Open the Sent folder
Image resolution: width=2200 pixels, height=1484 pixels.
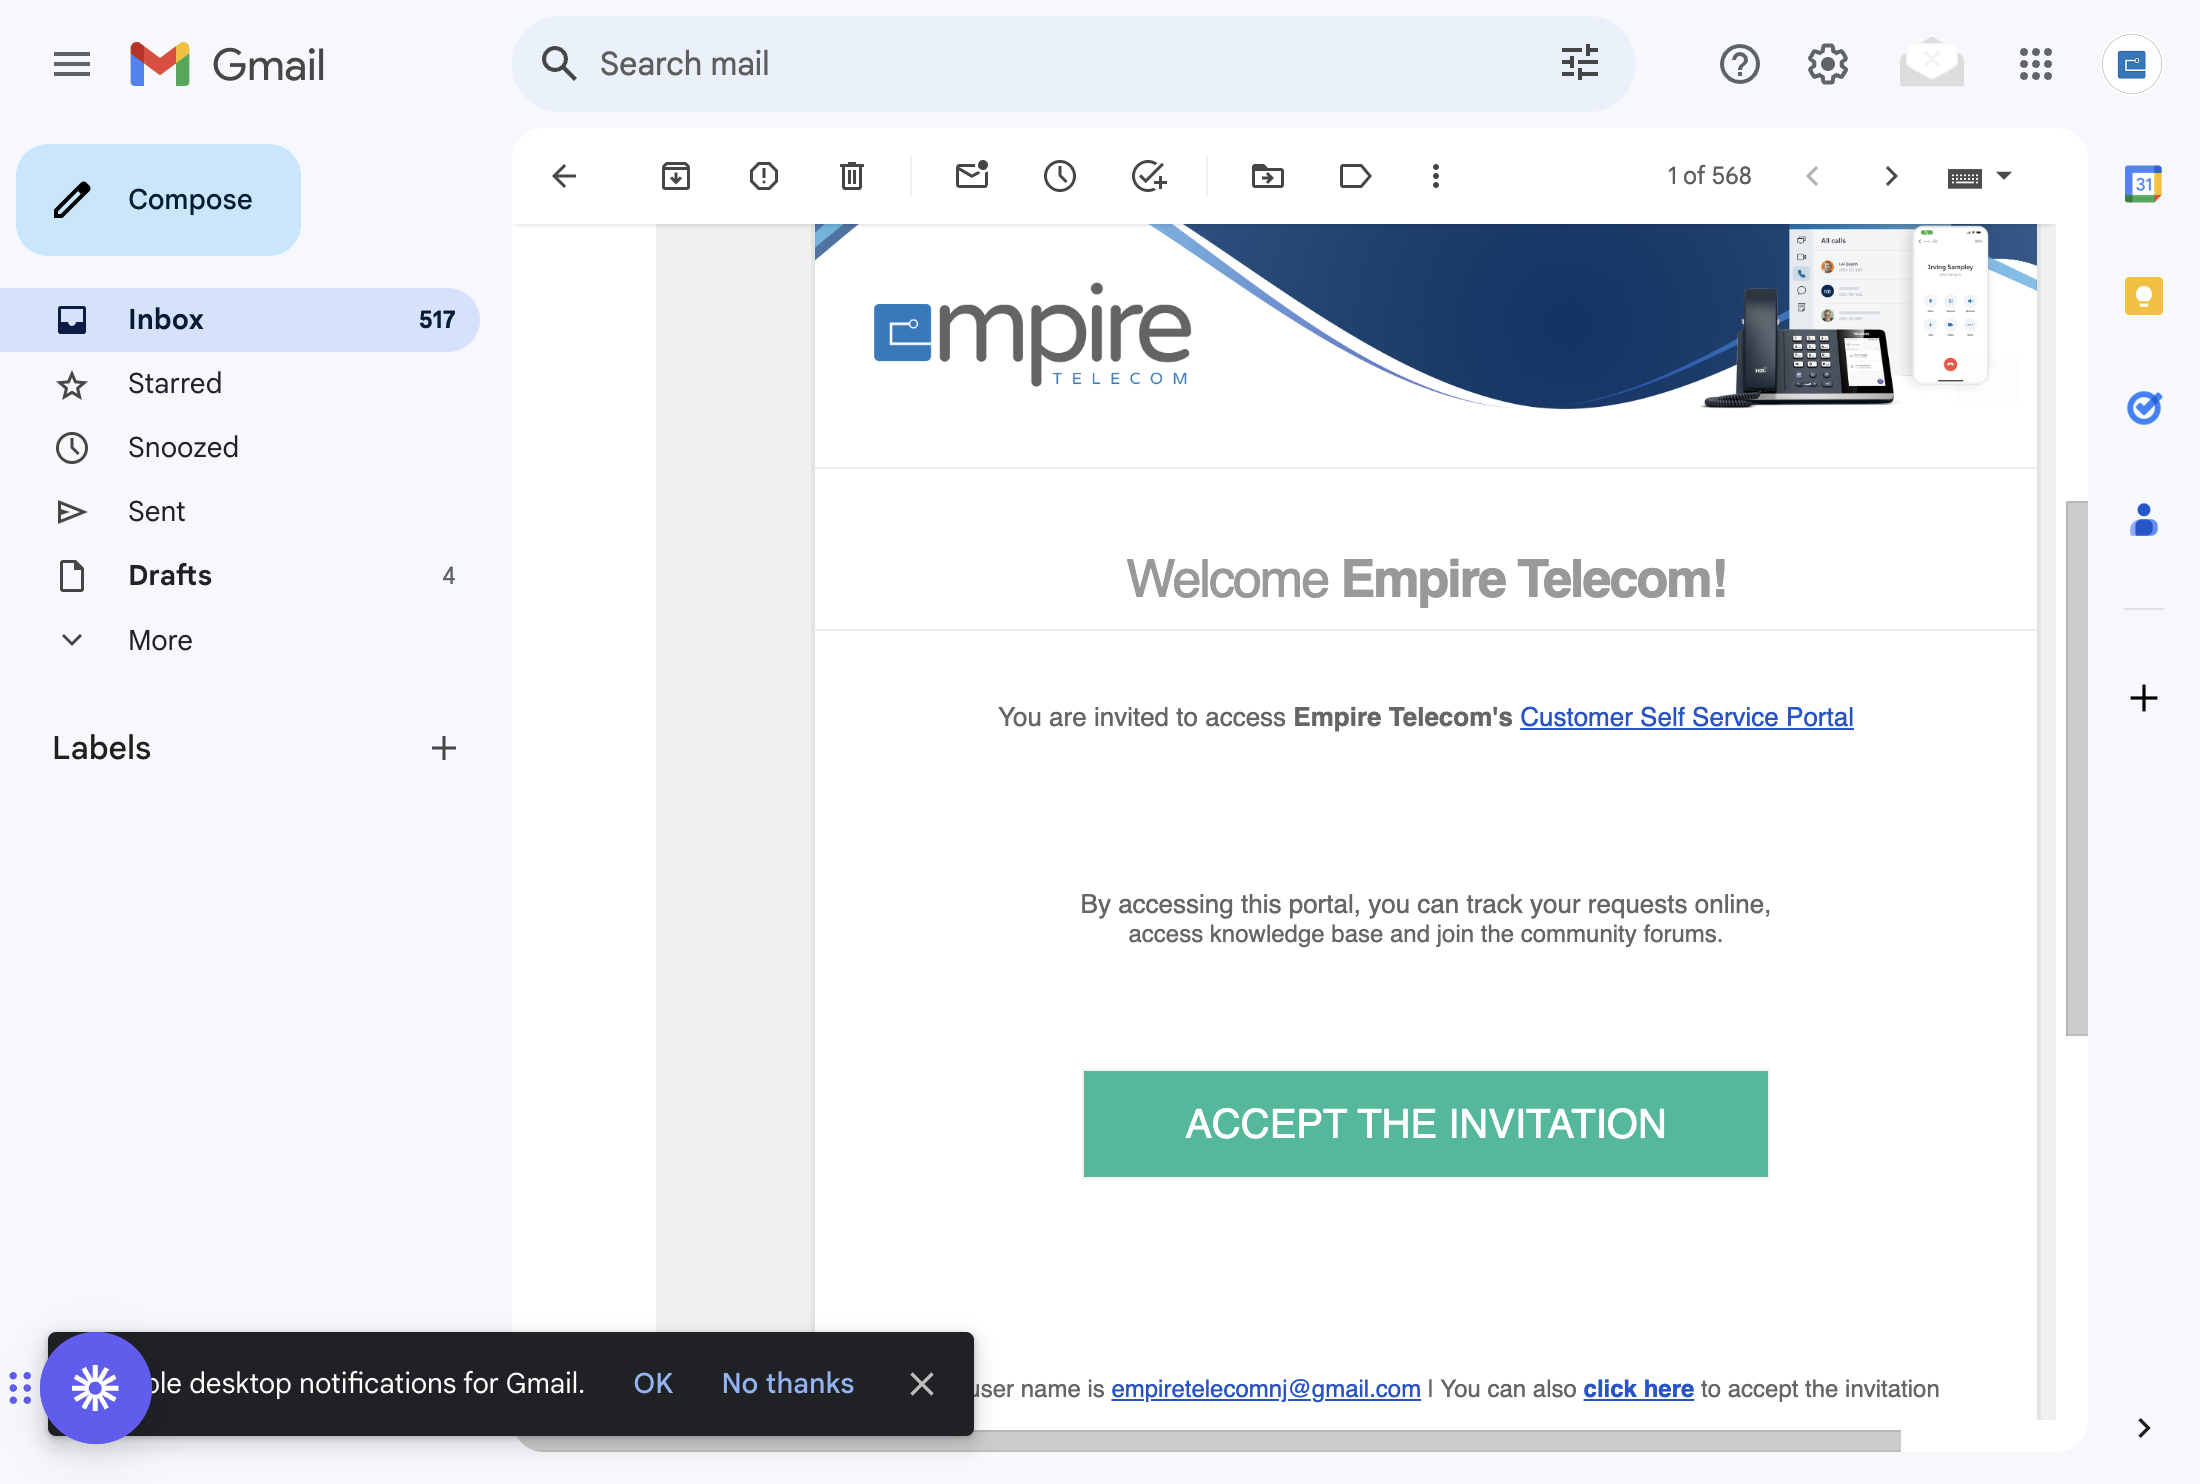click(x=240, y=512)
